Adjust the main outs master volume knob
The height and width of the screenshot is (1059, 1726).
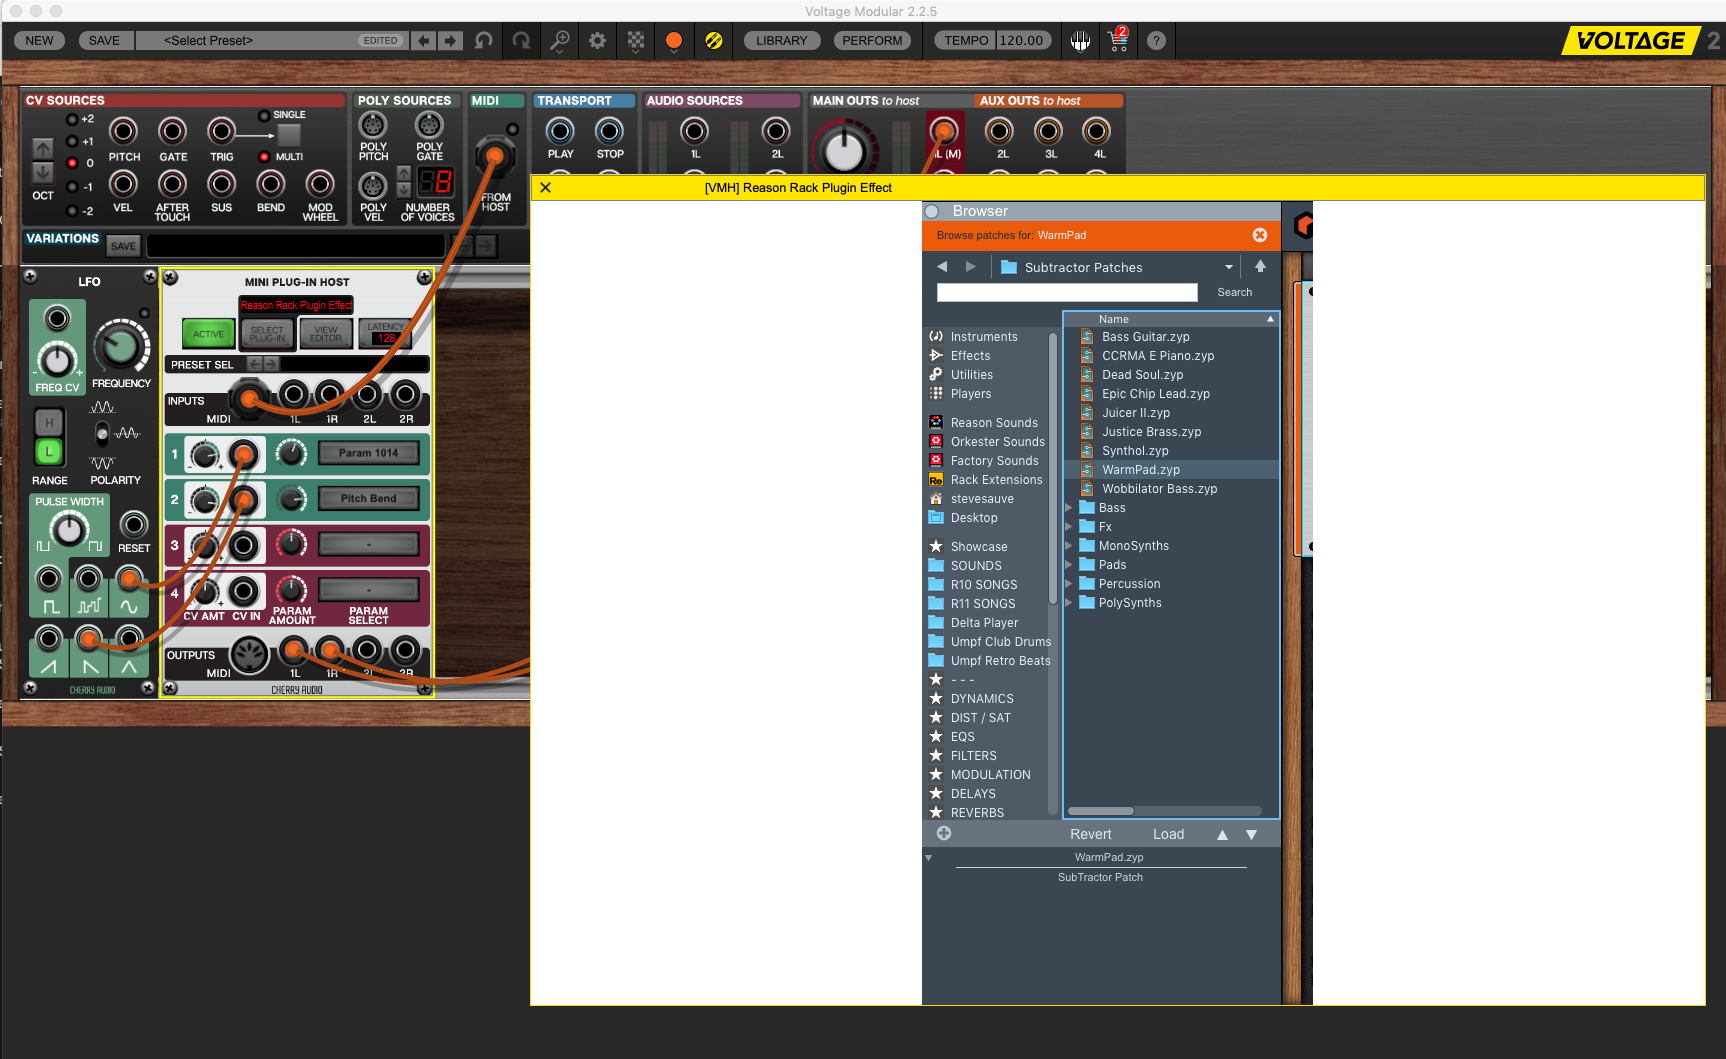pos(844,149)
